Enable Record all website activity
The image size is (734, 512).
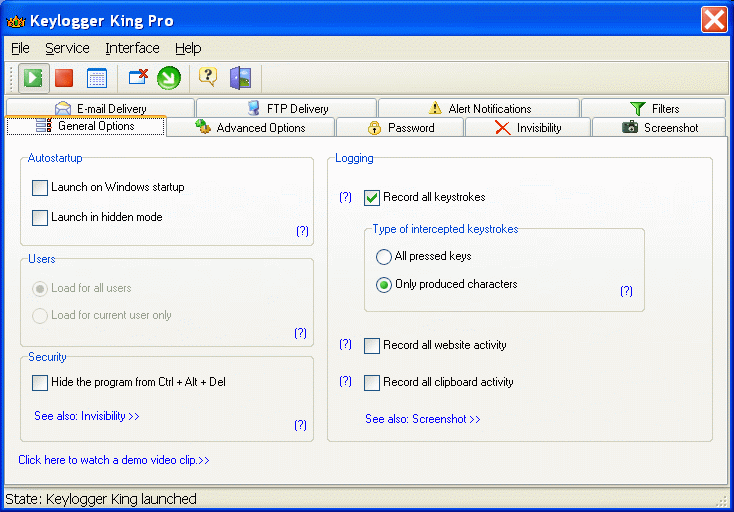click(x=372, y=346)
